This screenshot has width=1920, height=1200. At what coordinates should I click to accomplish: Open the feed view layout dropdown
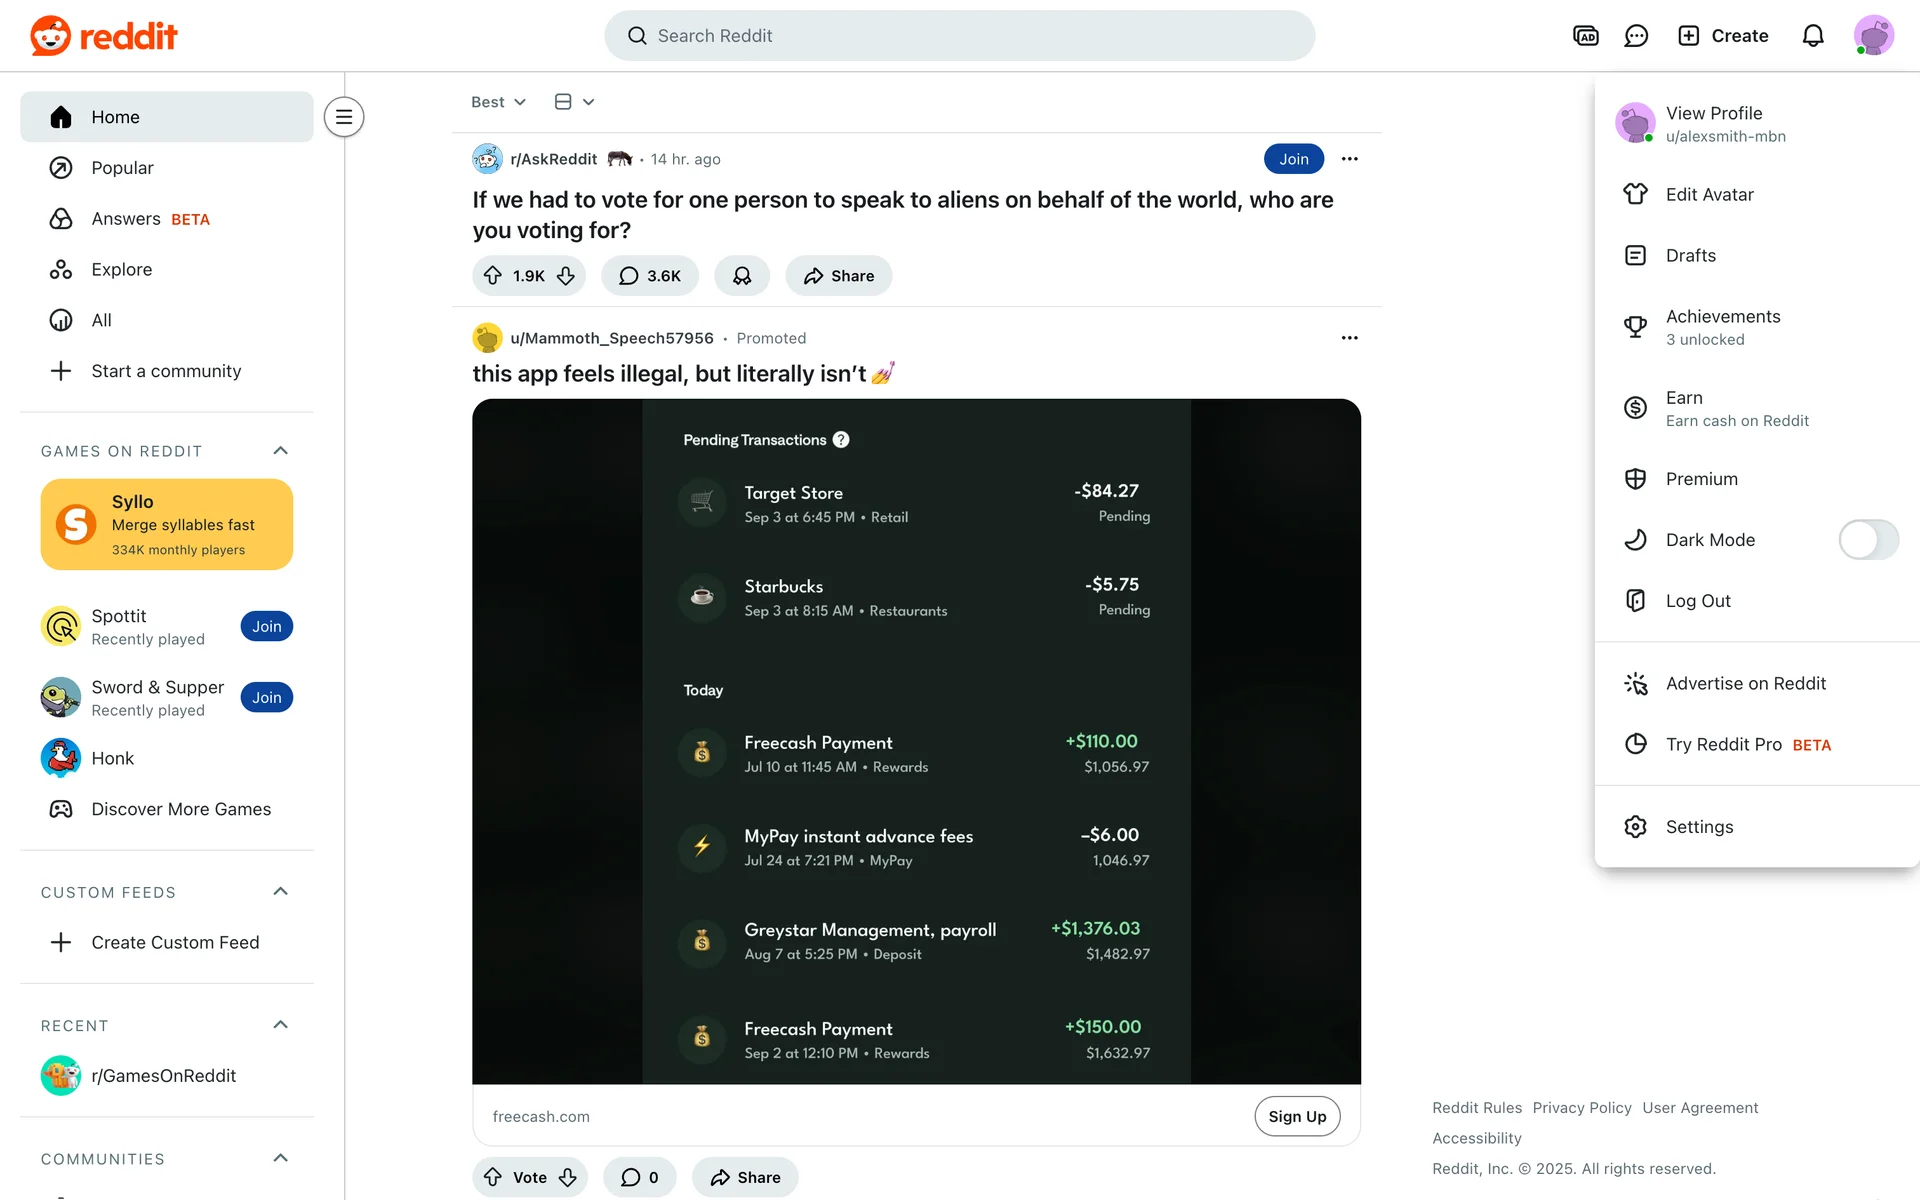point(574,102)
